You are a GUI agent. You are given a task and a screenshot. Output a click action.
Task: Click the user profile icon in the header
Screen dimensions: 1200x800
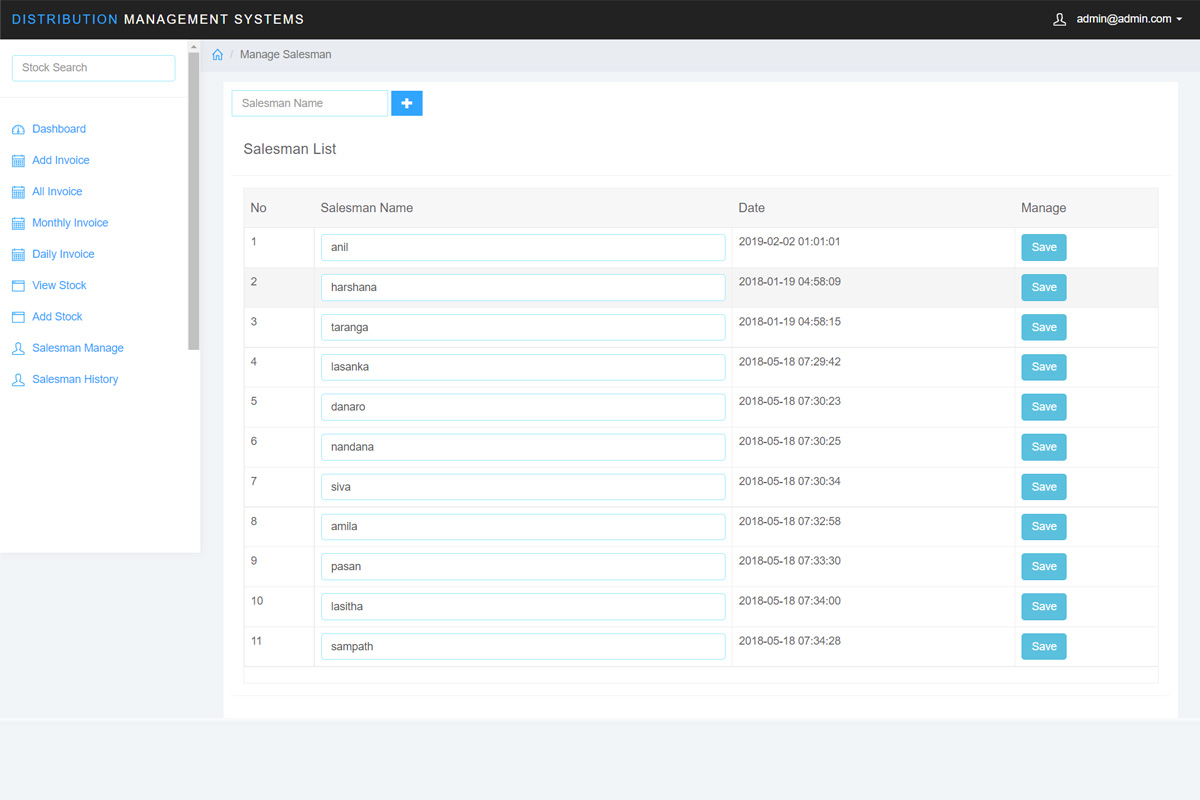click(x=1059, y=18)
